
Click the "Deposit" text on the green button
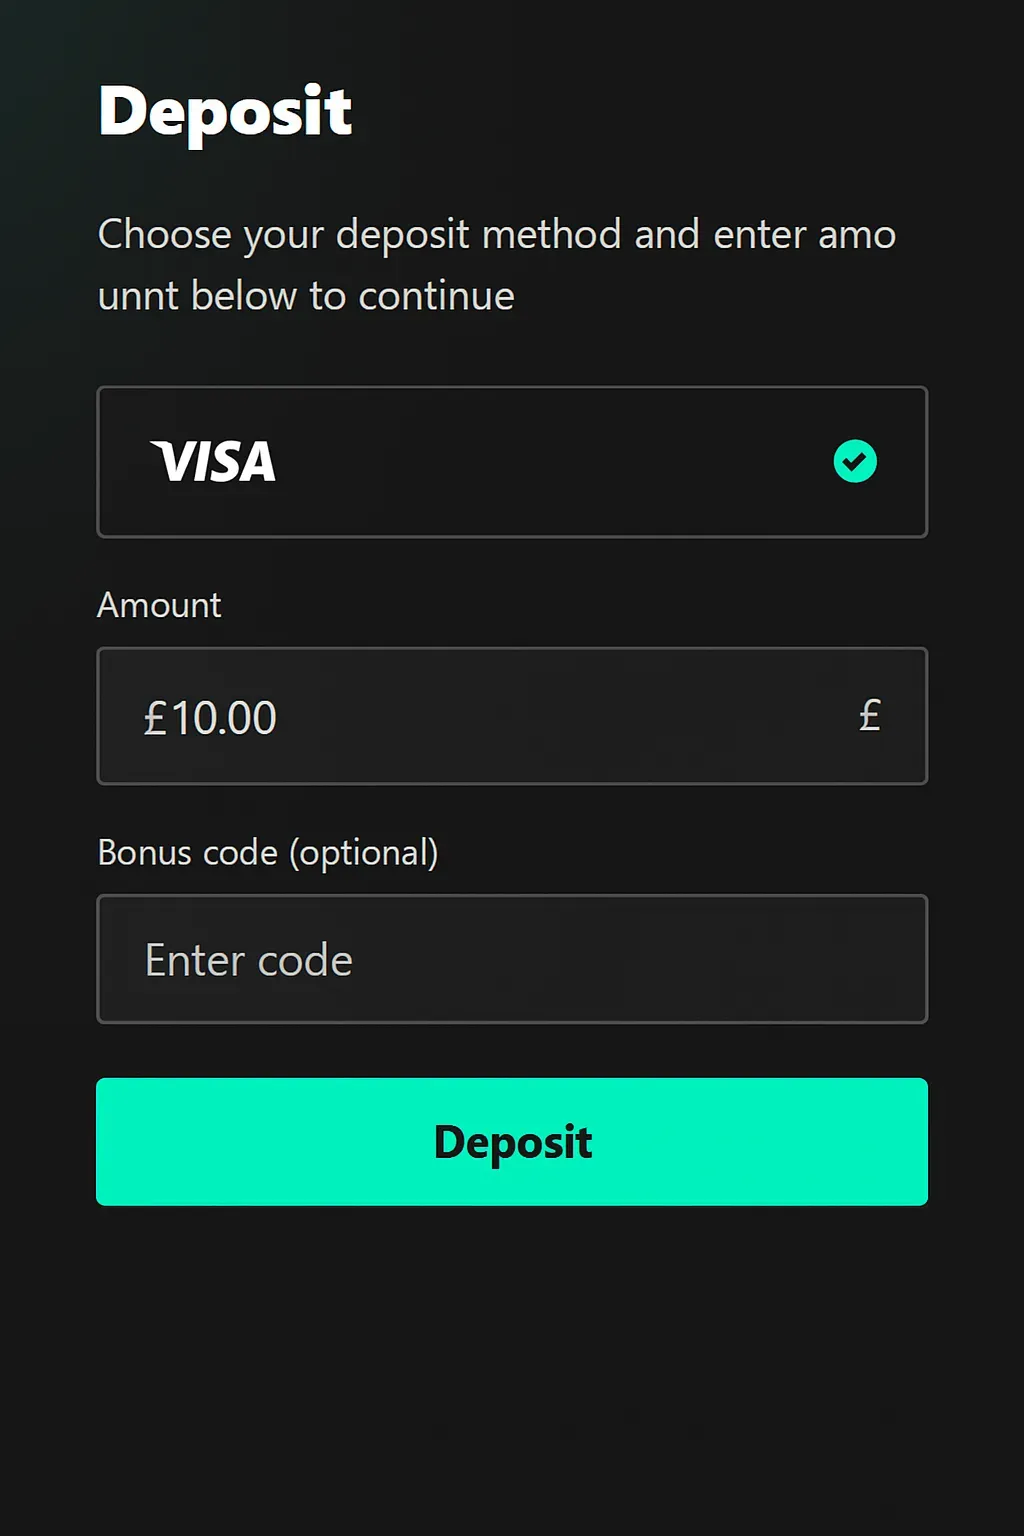pos(512,1142)
